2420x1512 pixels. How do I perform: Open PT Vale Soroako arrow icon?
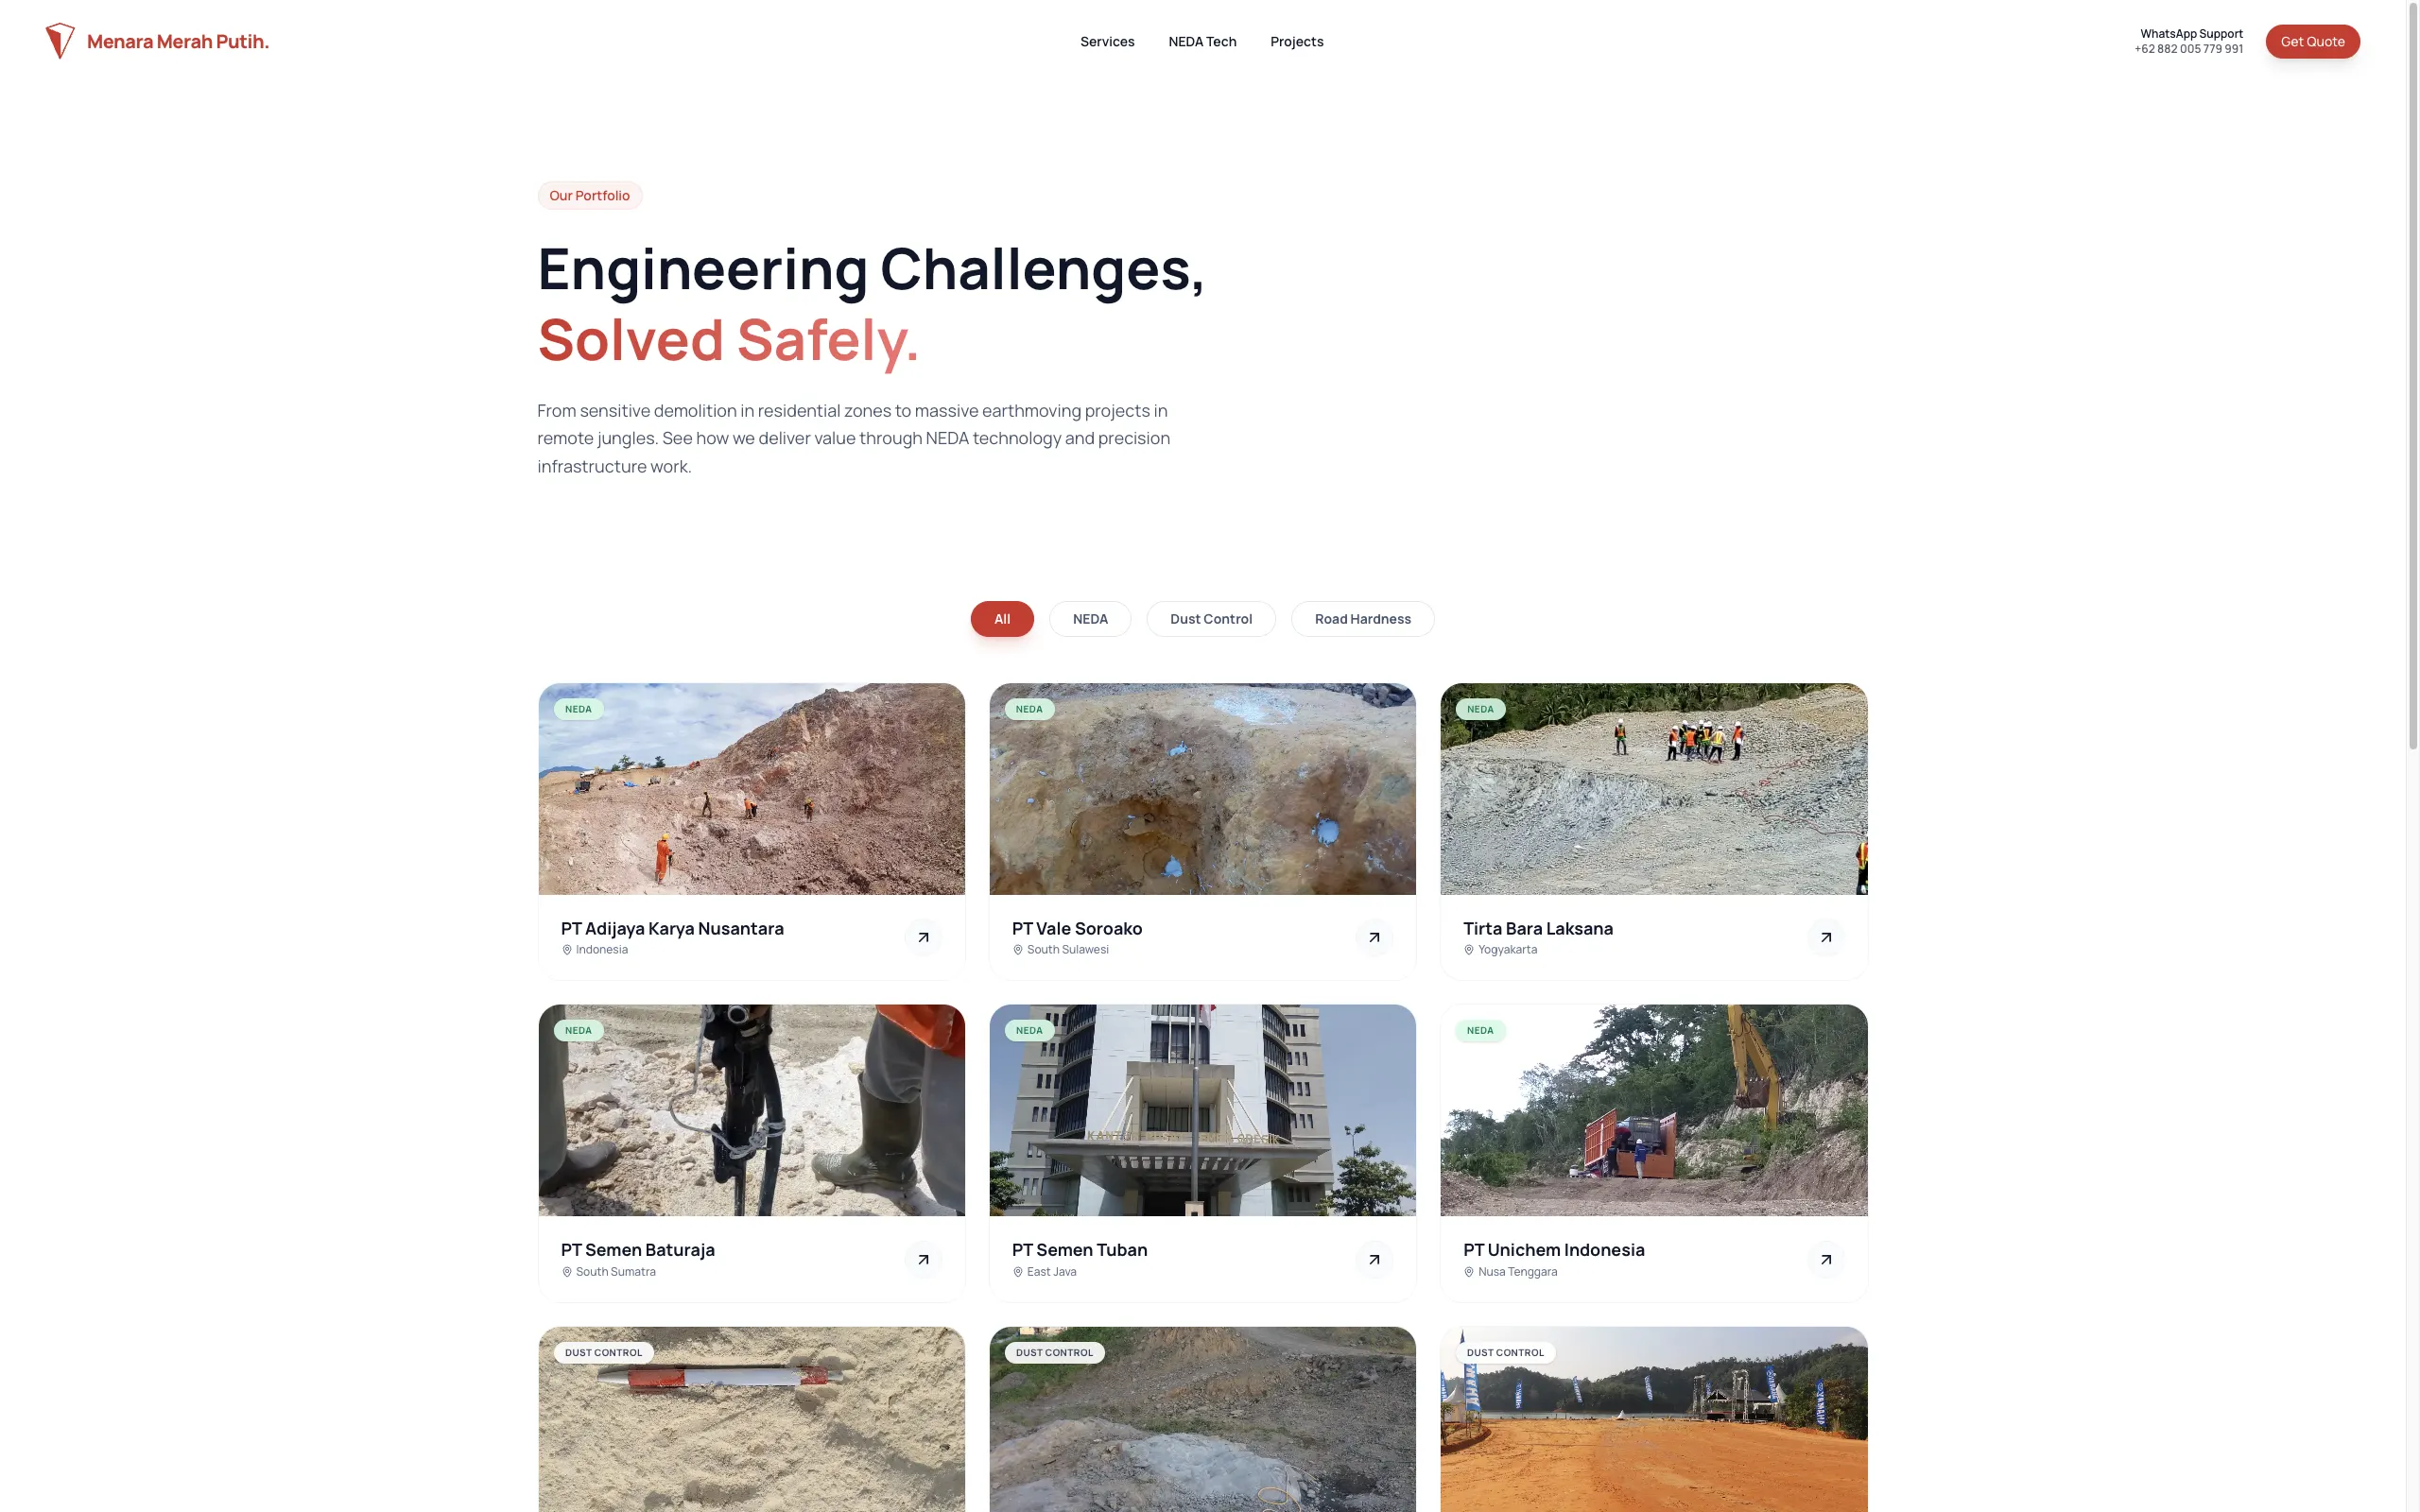pyautogui.click(x=1374, y=938)
